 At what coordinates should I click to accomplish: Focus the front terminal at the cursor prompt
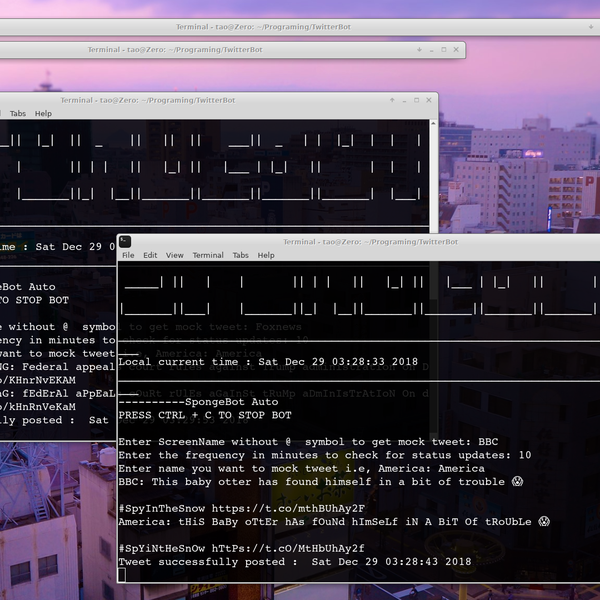(x=122, y=575)
